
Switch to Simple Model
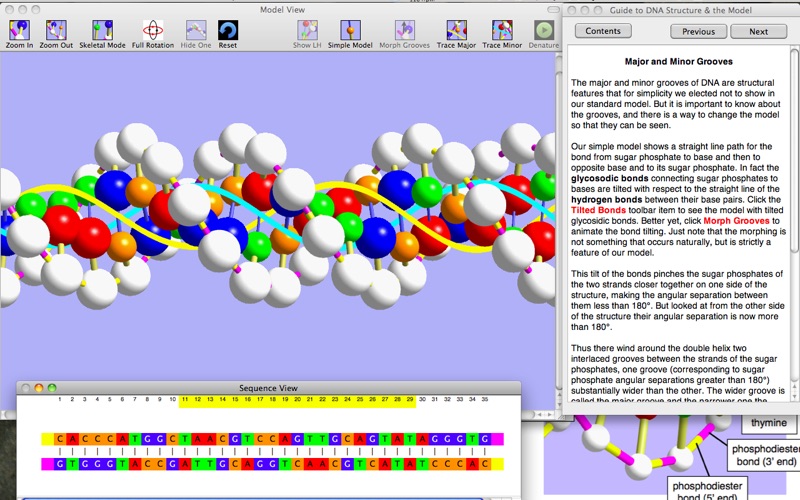[x=350, y=34]
